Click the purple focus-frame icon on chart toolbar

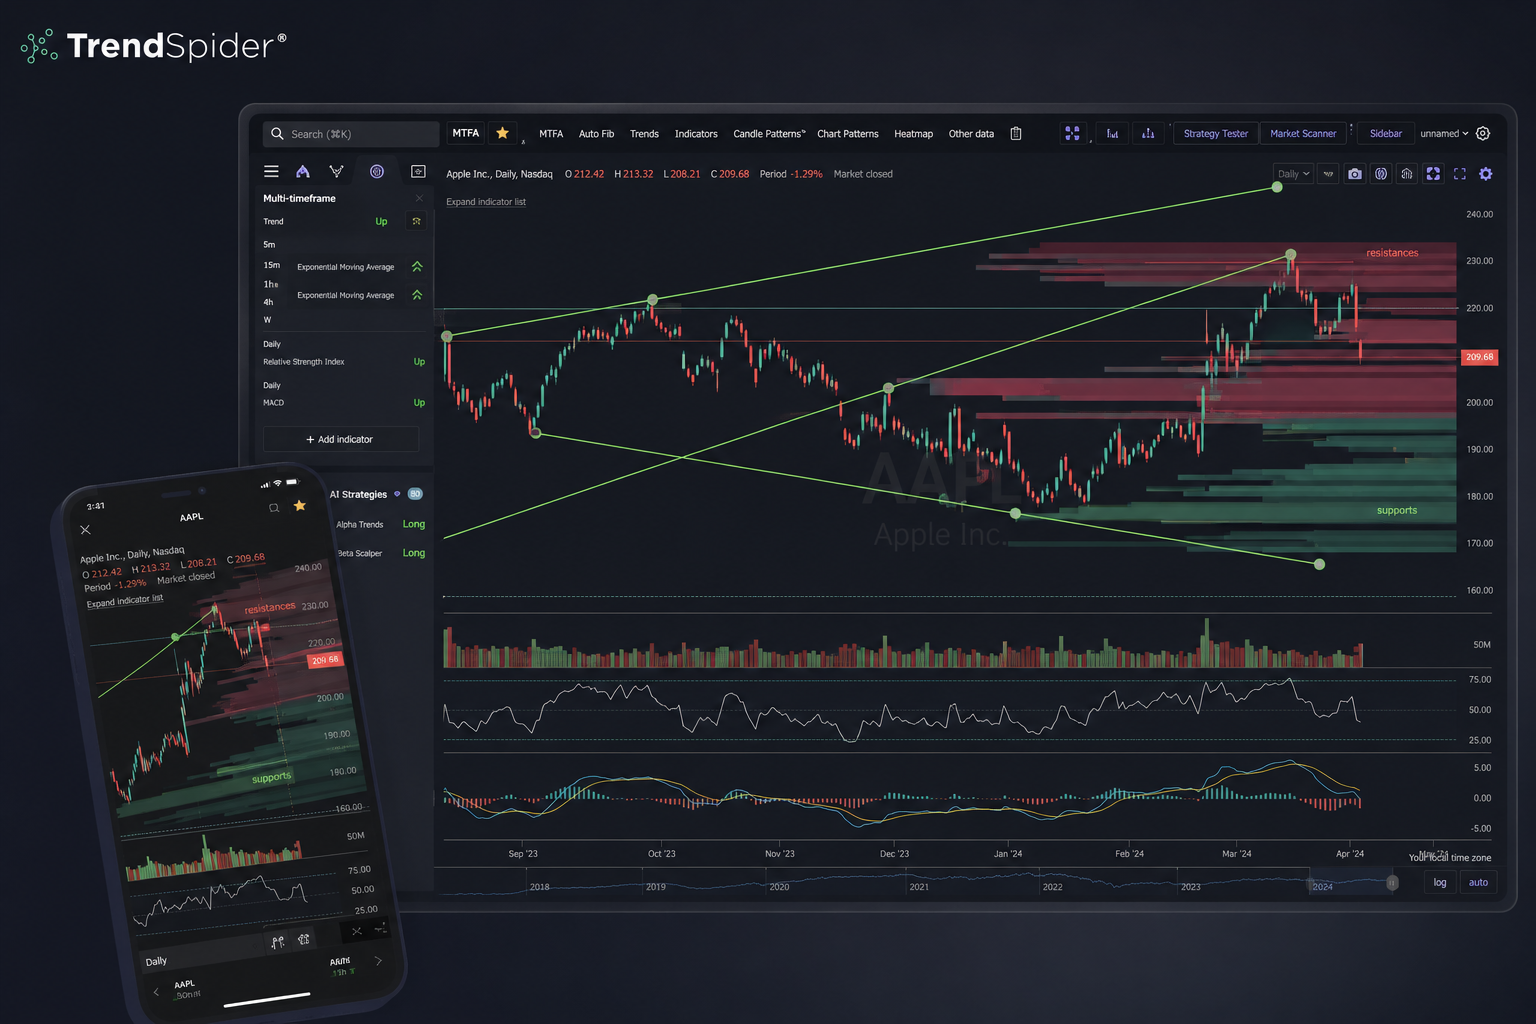click(1433, 174)
